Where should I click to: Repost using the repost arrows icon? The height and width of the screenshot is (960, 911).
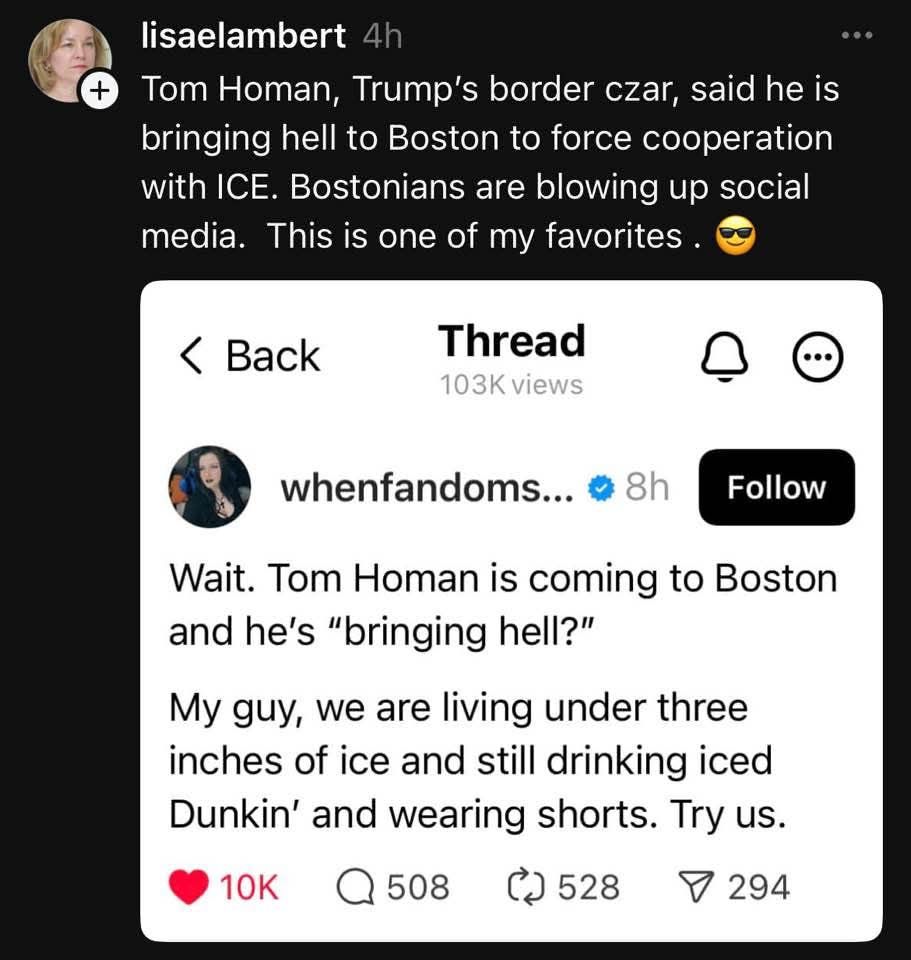pos(526,887)
